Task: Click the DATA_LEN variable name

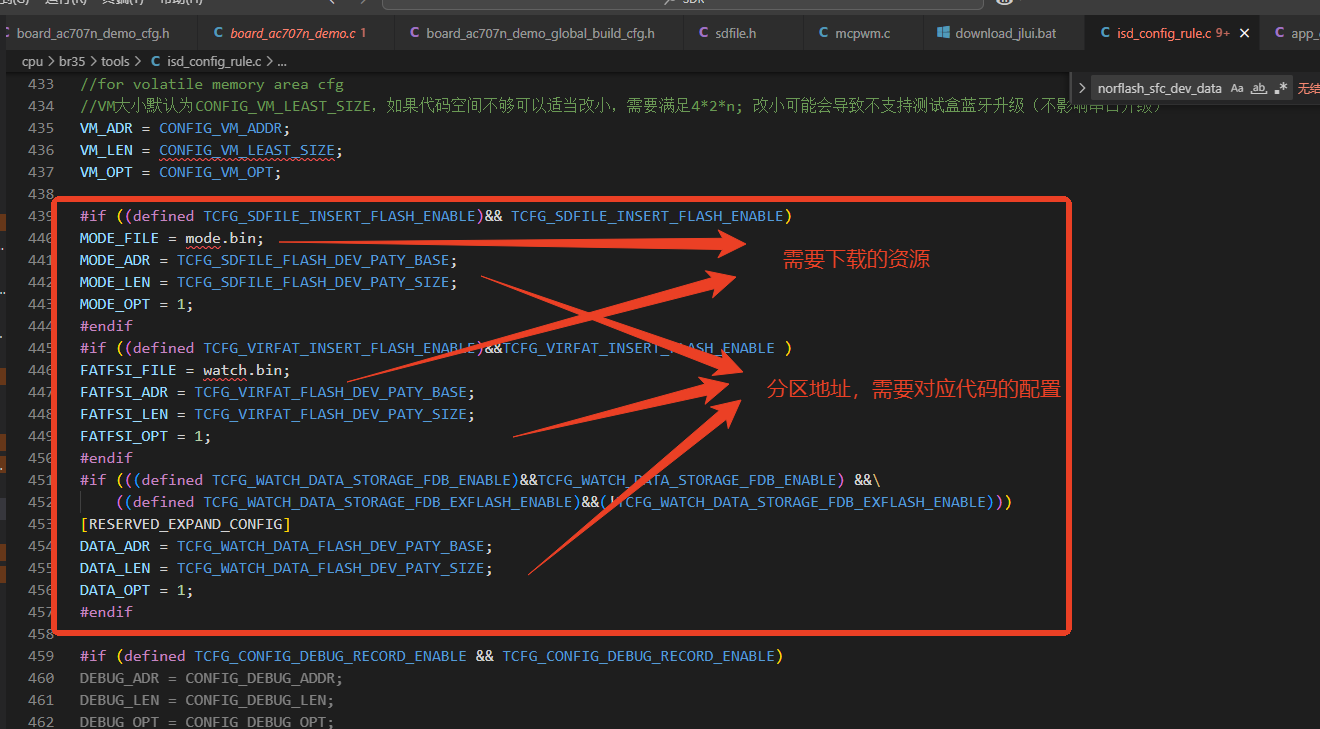Action: [115, 568]
